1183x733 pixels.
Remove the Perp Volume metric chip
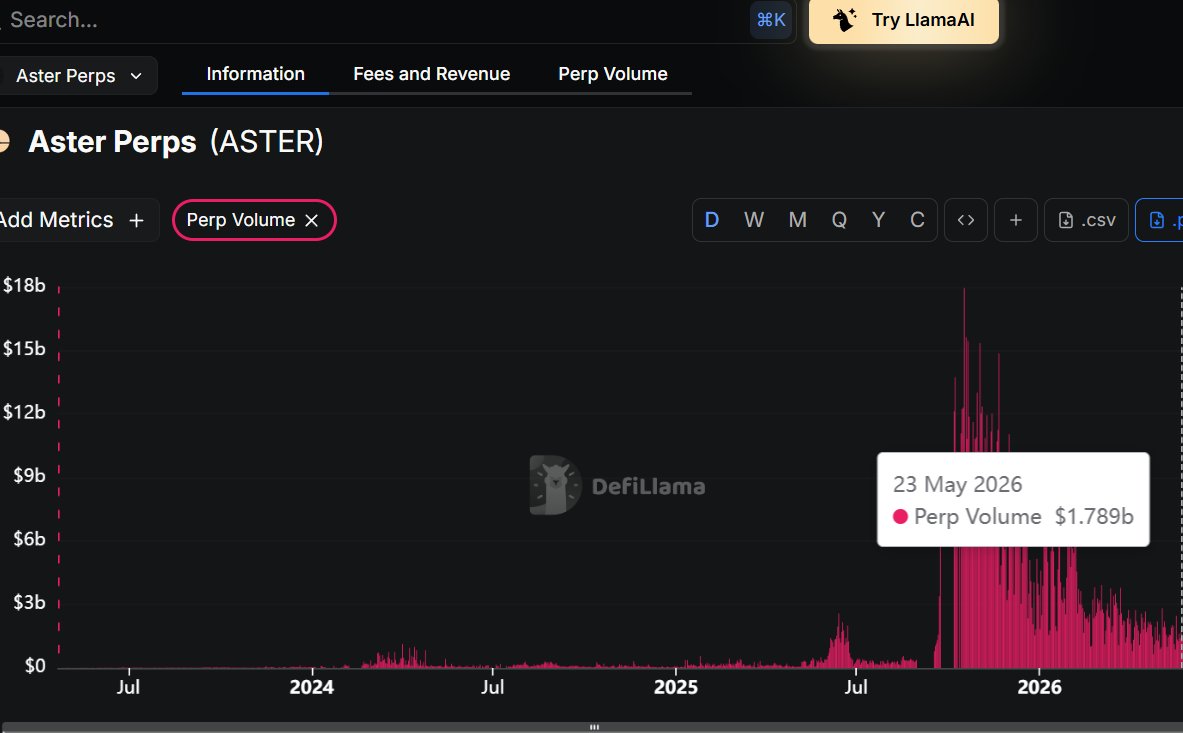coord(312,220)
